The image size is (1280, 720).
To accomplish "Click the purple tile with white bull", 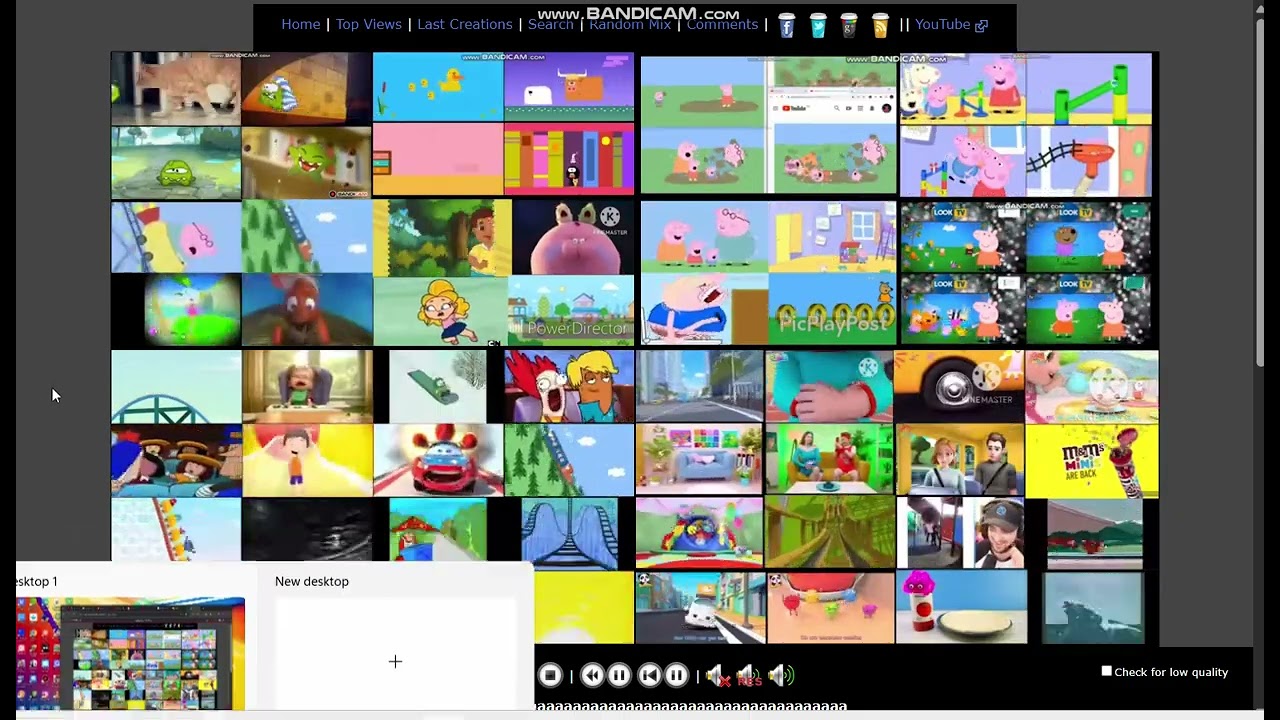I will (x=569, y=87).
